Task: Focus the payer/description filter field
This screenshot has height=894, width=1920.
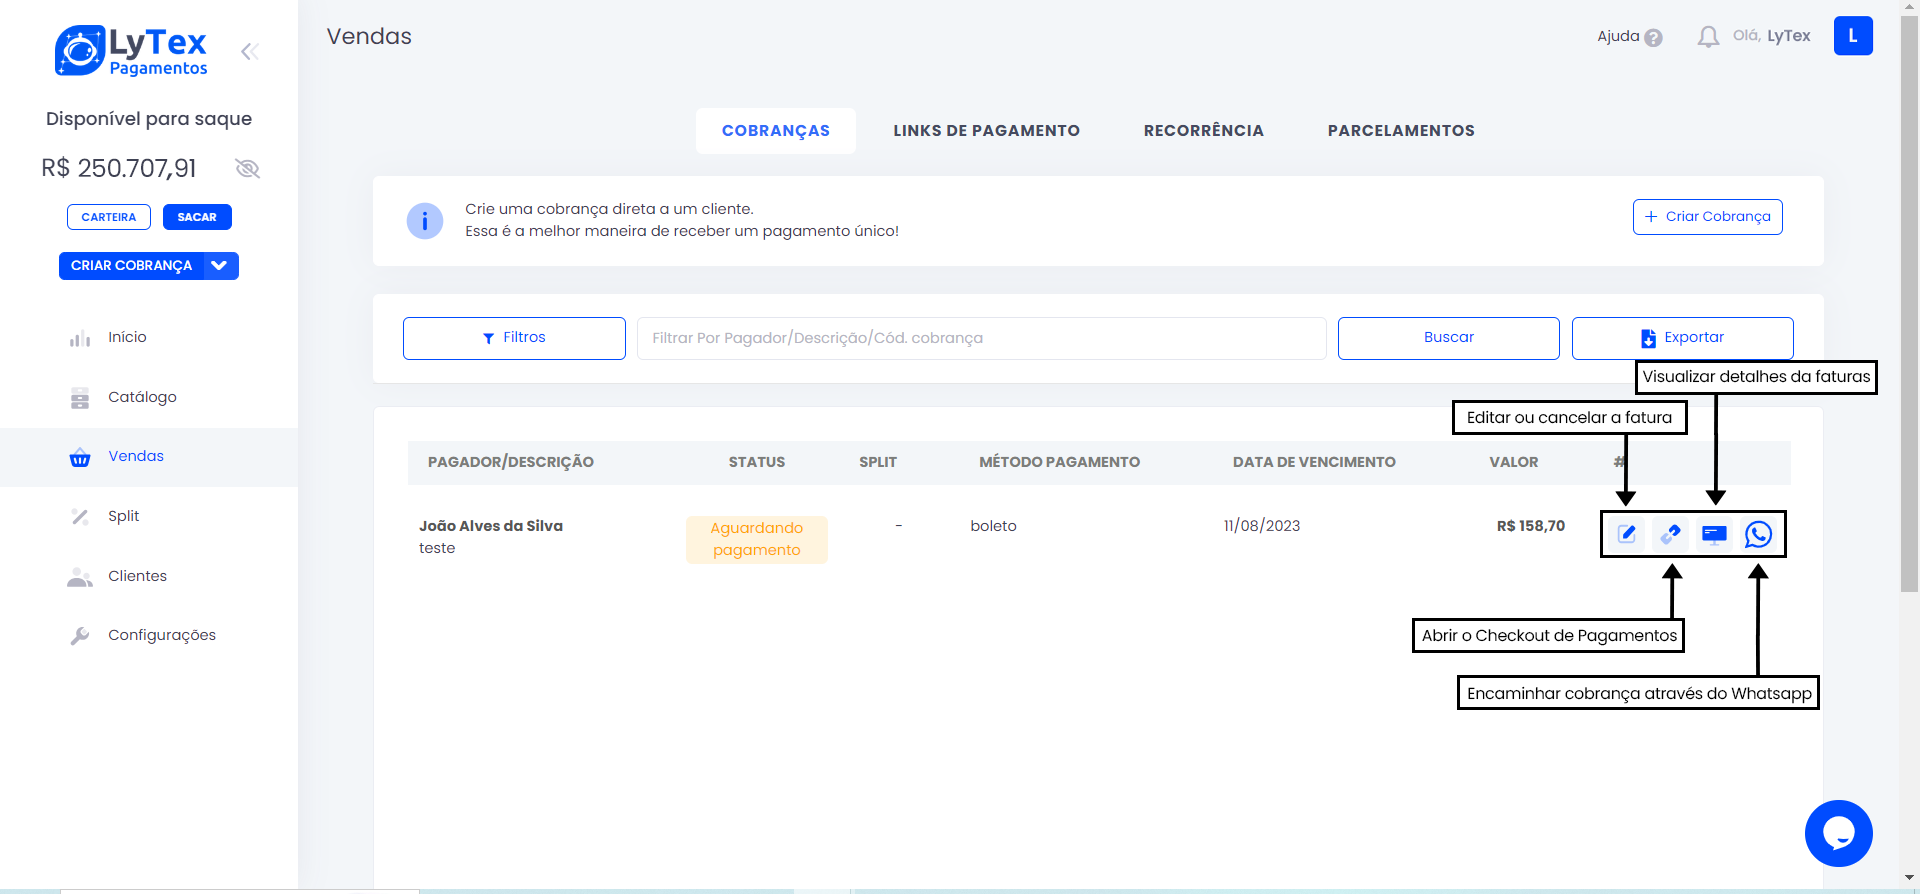Action: click(982, 338)
